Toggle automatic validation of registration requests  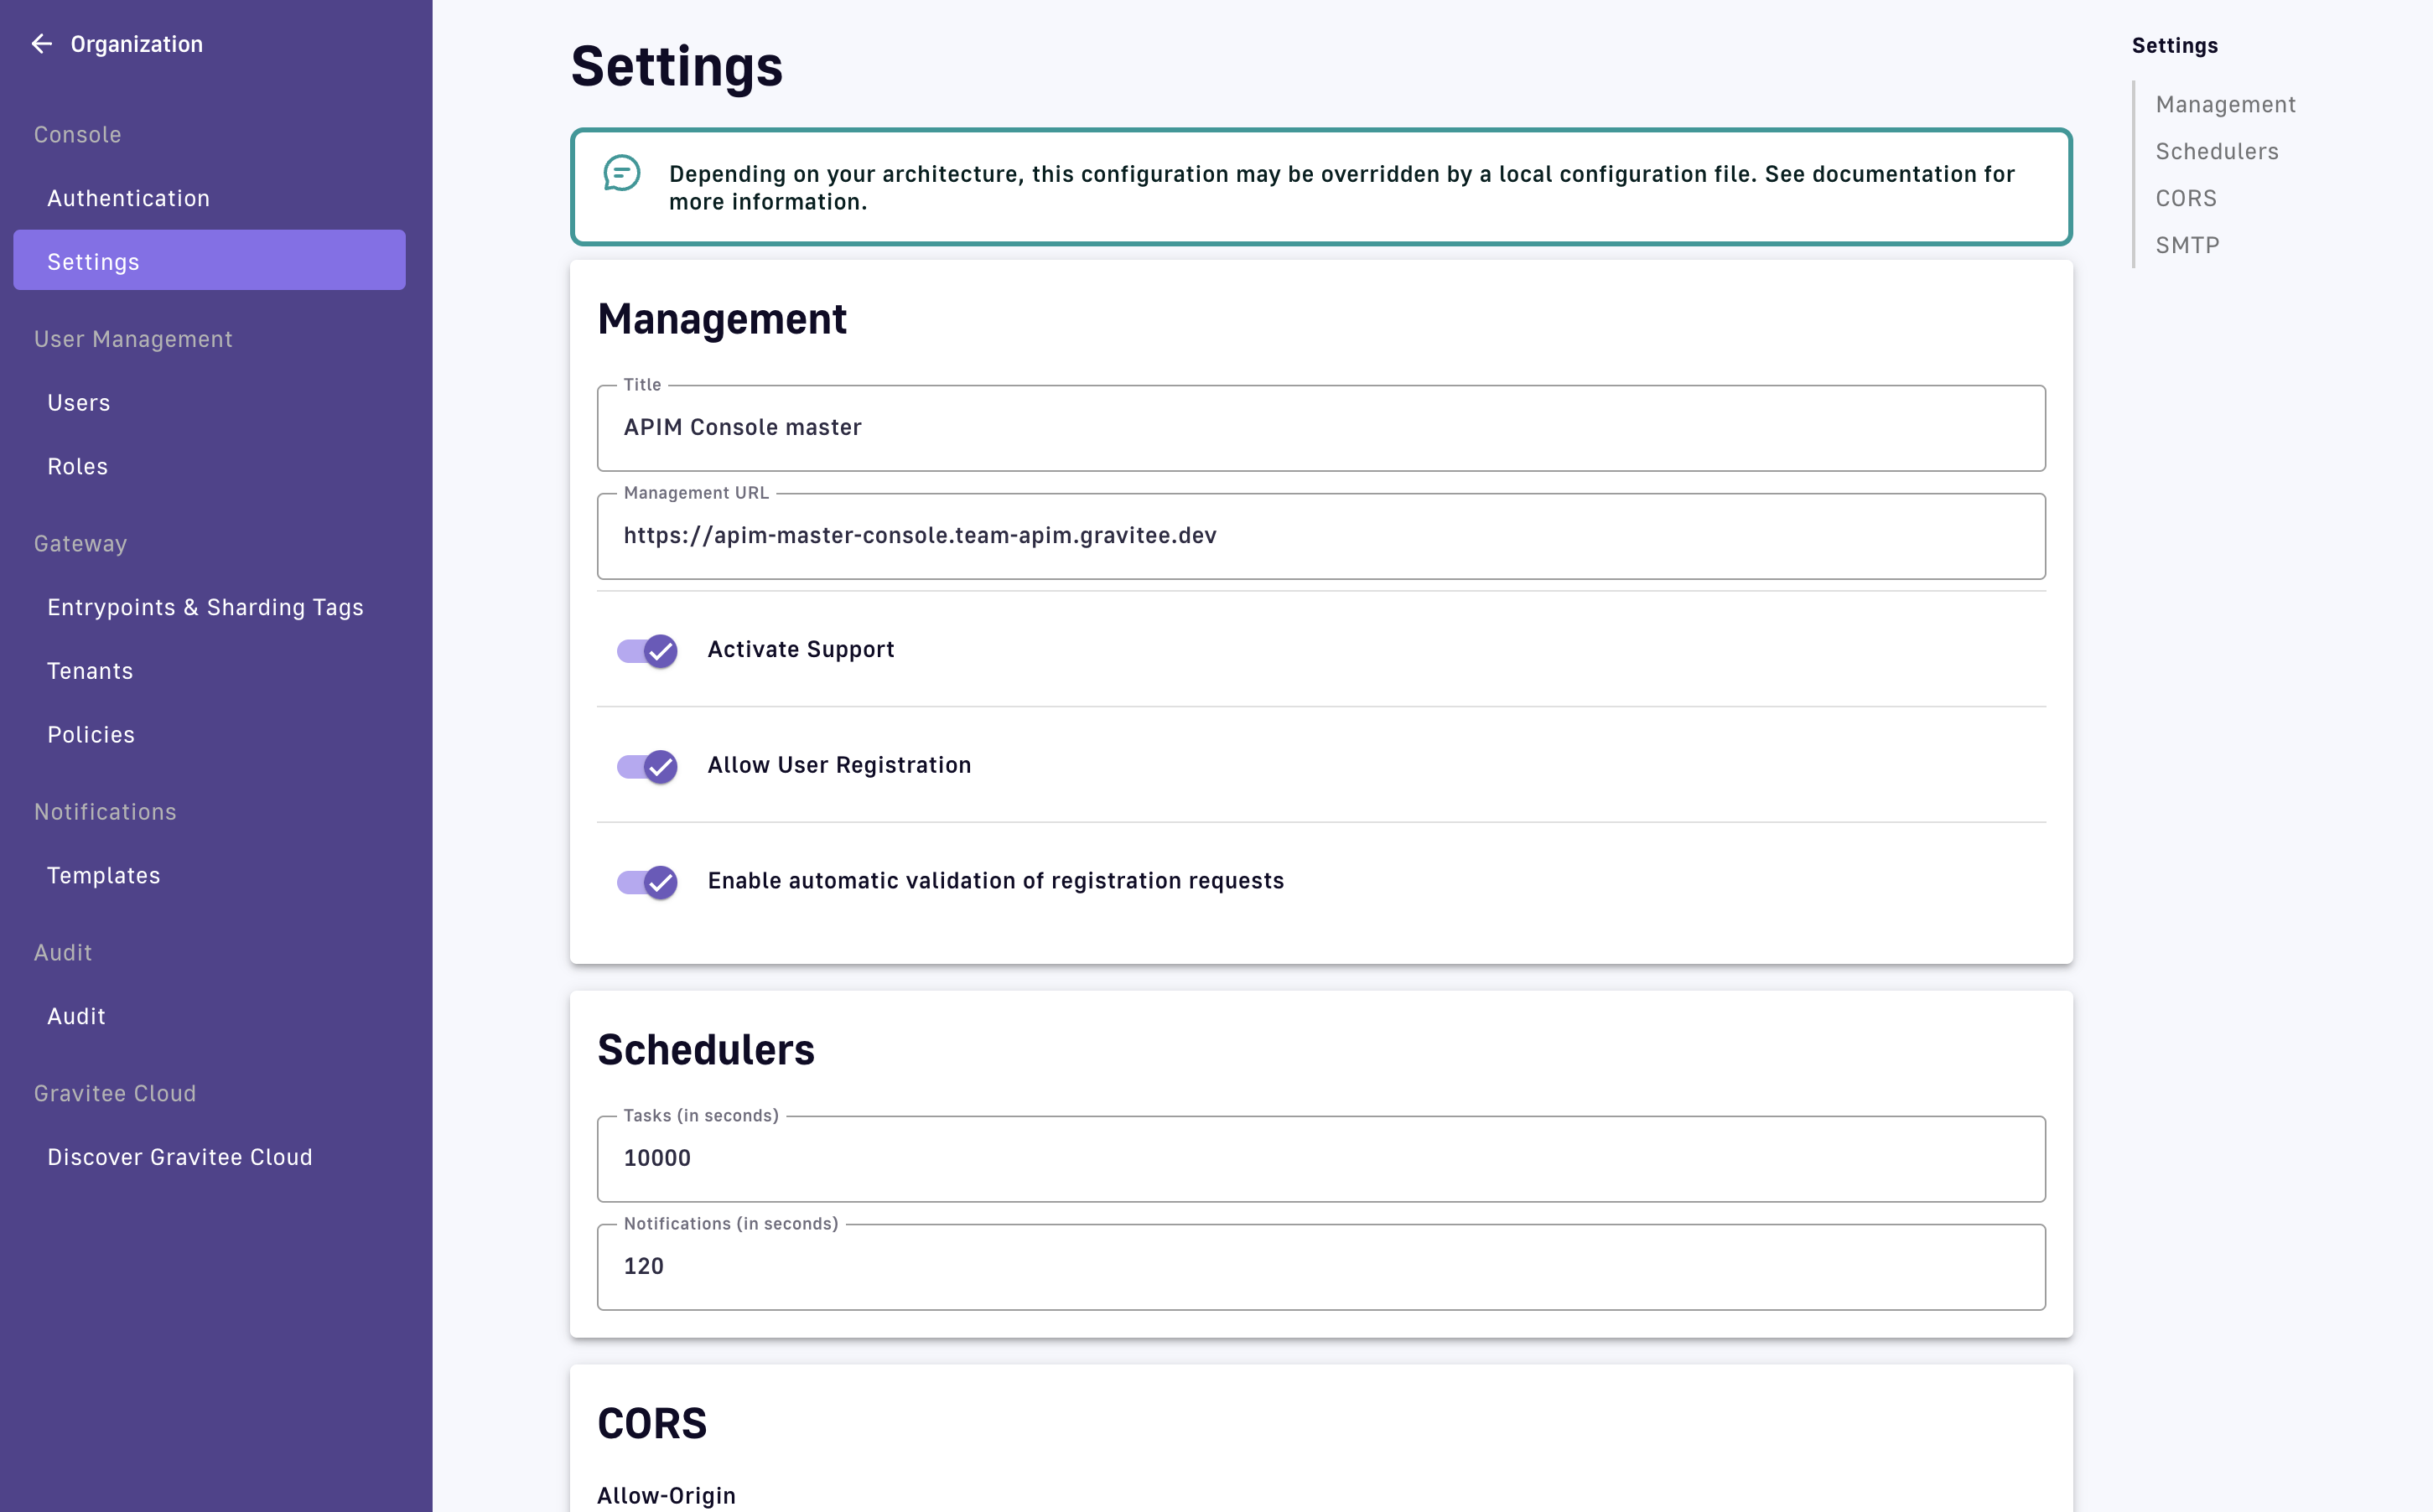[x=647, y=882]
